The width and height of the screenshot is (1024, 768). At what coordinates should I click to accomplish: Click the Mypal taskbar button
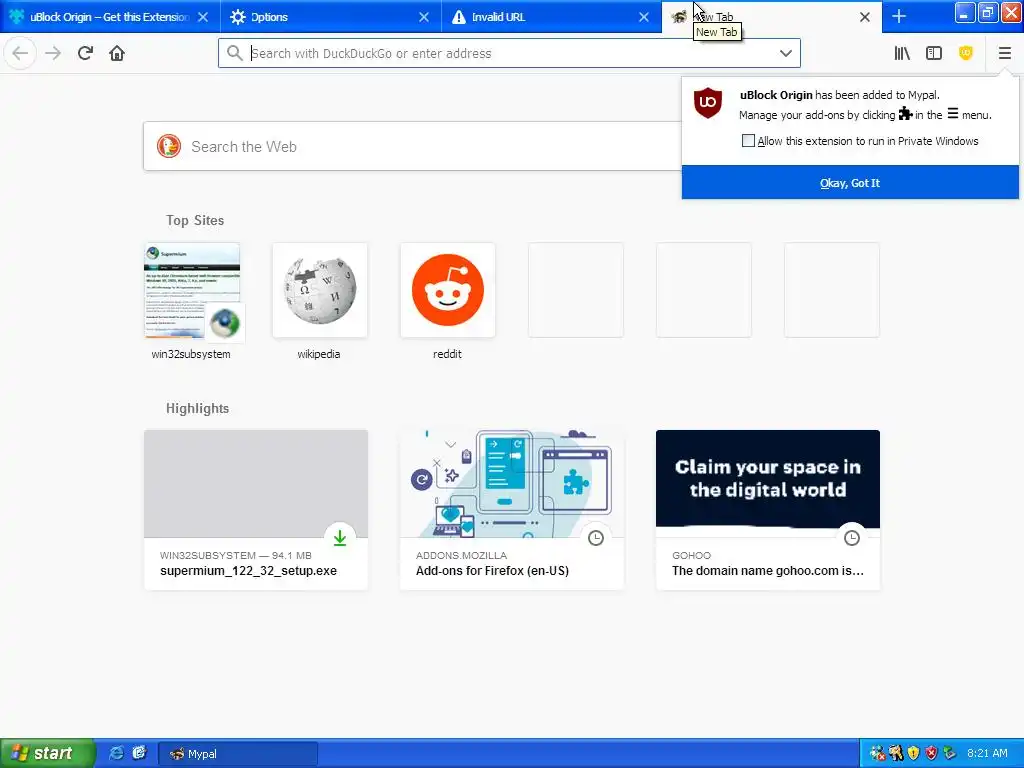(x=238, y=754)
